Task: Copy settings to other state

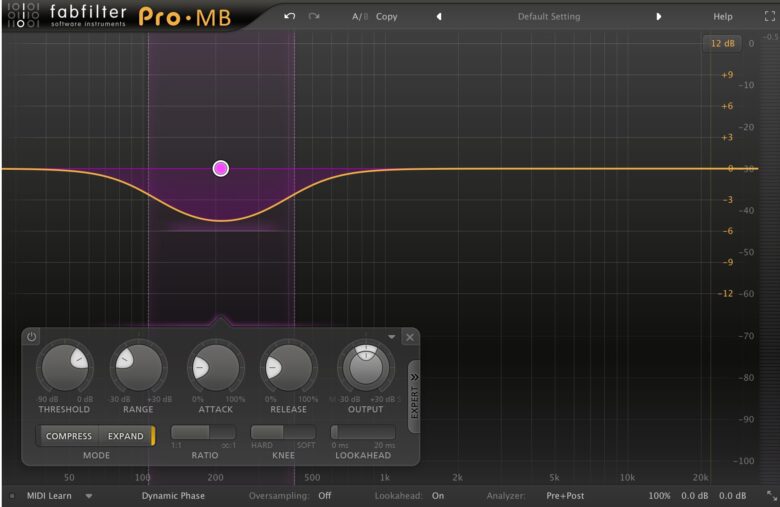Action: pos(387,16)
